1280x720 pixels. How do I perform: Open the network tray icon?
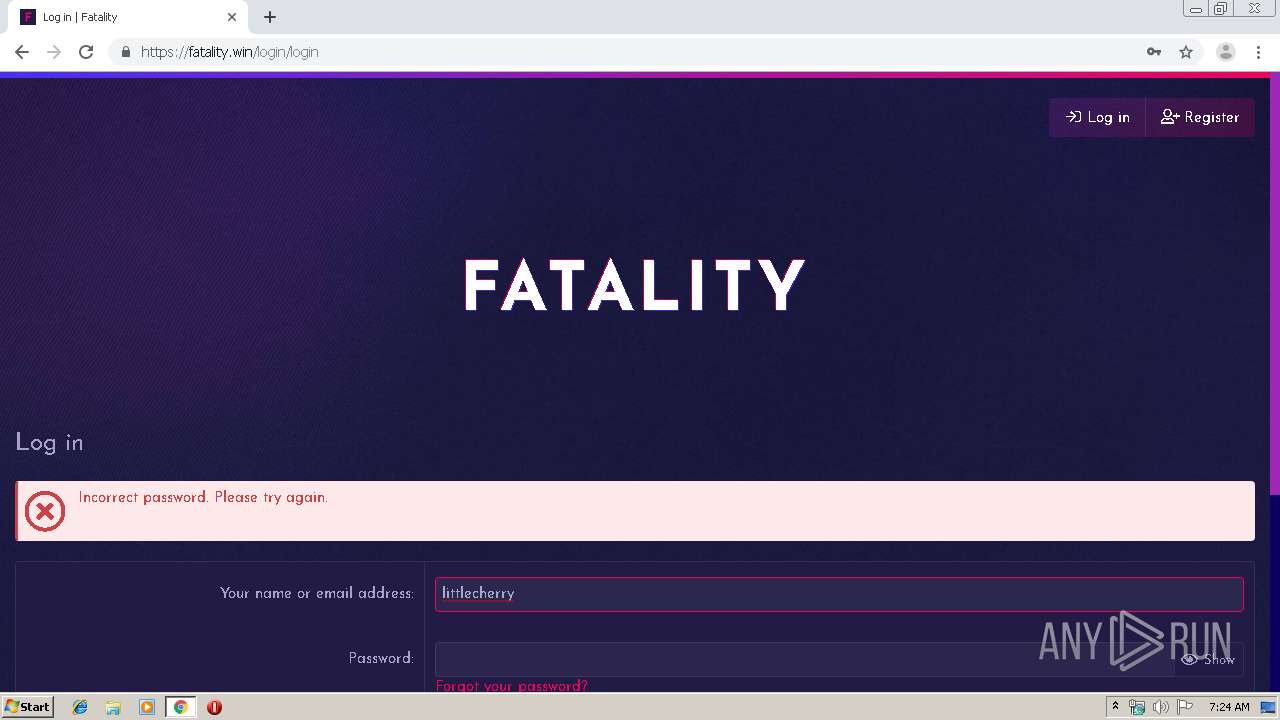pos(1137,707)
